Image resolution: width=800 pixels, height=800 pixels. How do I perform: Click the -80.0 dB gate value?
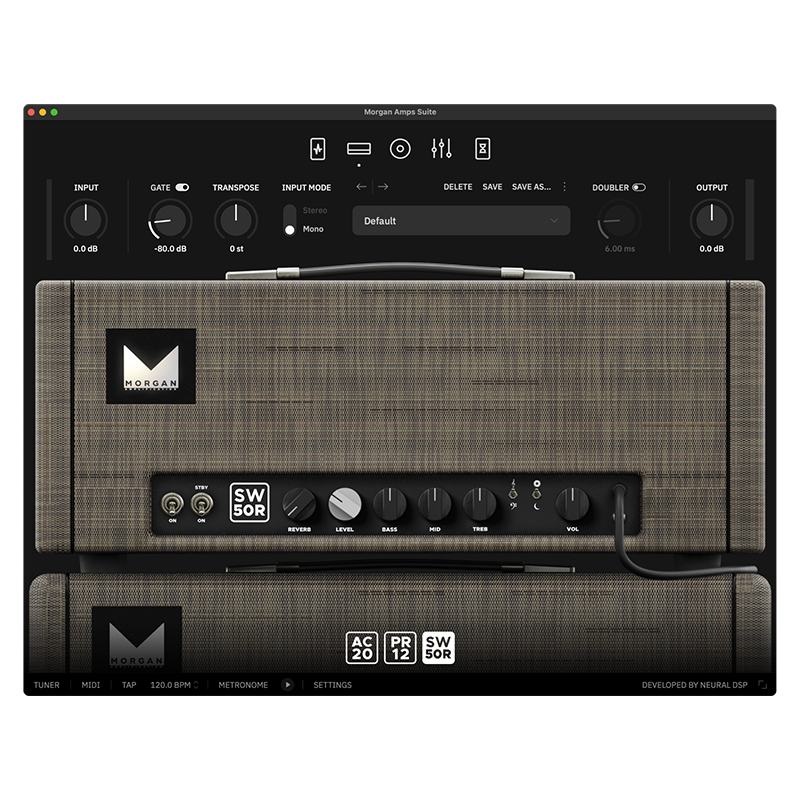tap(170, 248)
